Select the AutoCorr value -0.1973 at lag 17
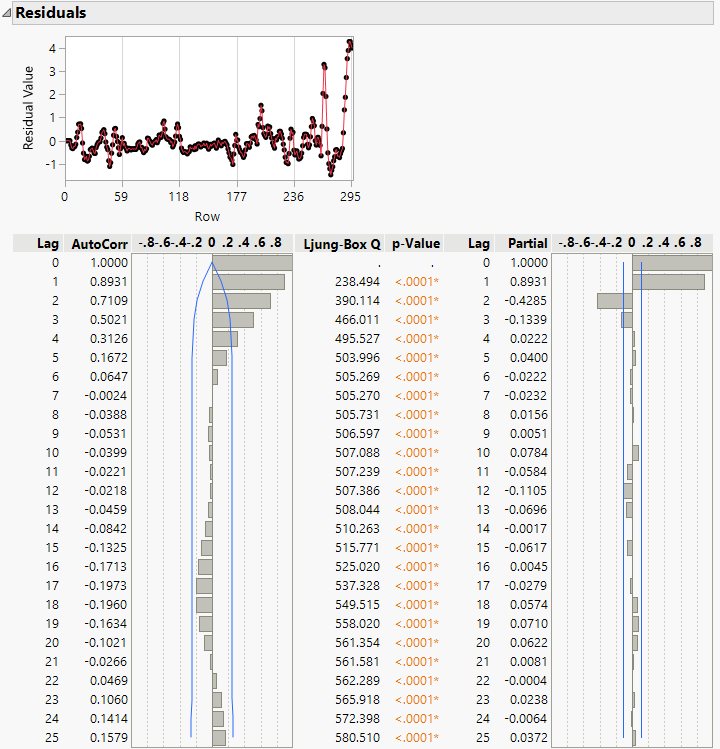The height and width of the screenshot is (749, 720). pos(105,586)
